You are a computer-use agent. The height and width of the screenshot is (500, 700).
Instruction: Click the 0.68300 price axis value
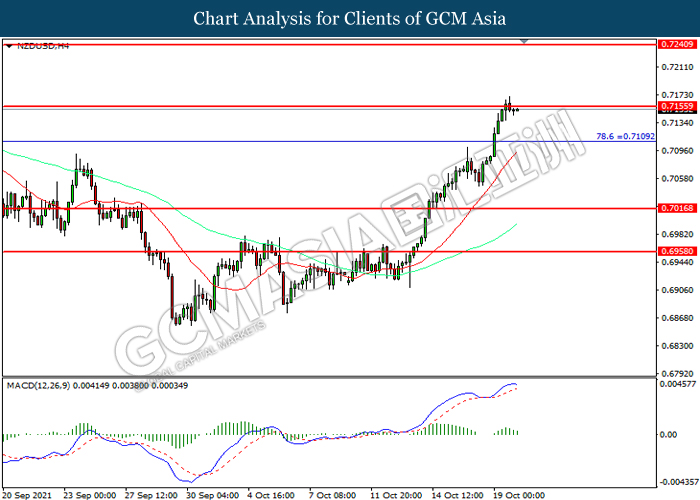tap(677, 346)
